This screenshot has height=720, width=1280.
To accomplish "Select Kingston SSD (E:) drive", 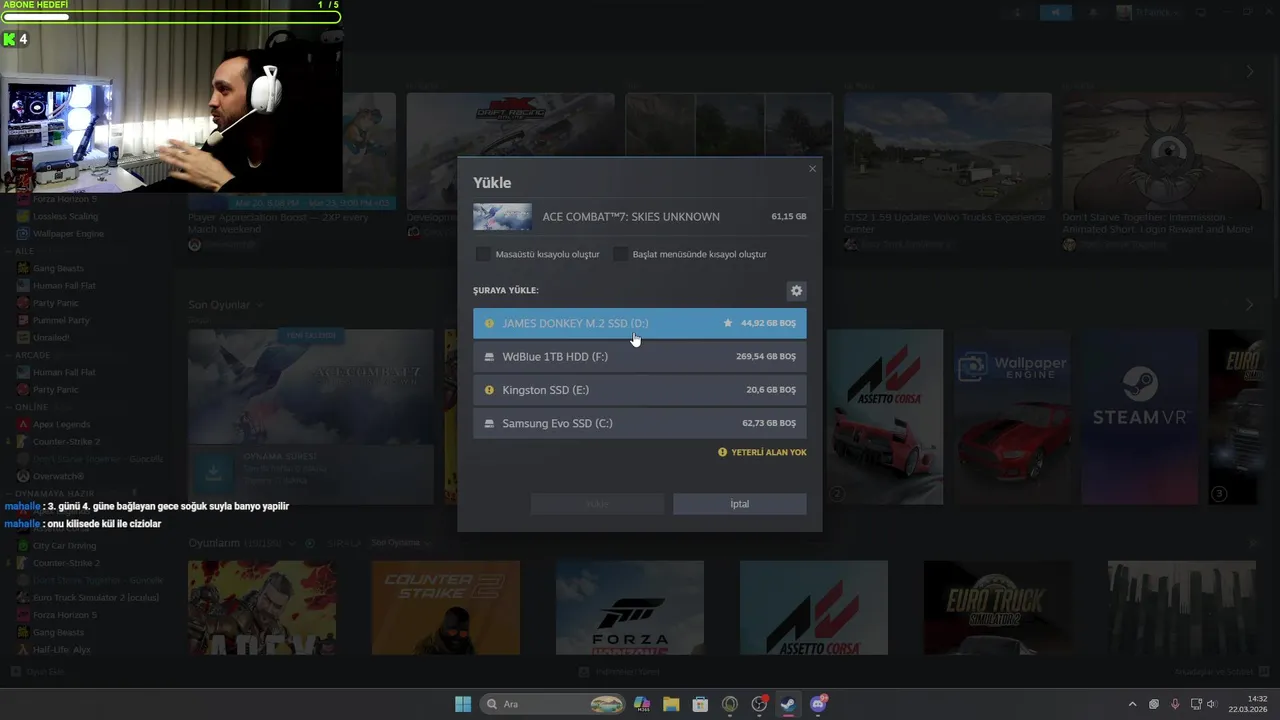I will pos(640,390).
